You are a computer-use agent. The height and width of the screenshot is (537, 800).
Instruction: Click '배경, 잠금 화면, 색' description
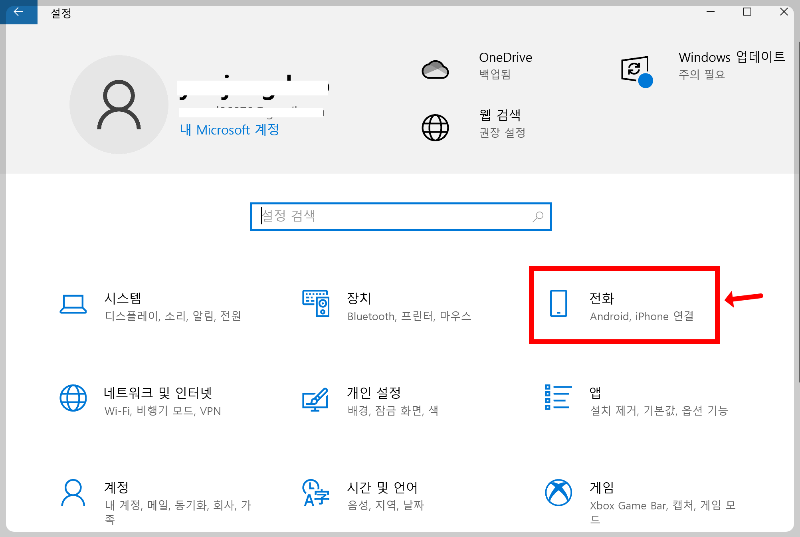tap(393, 411)
